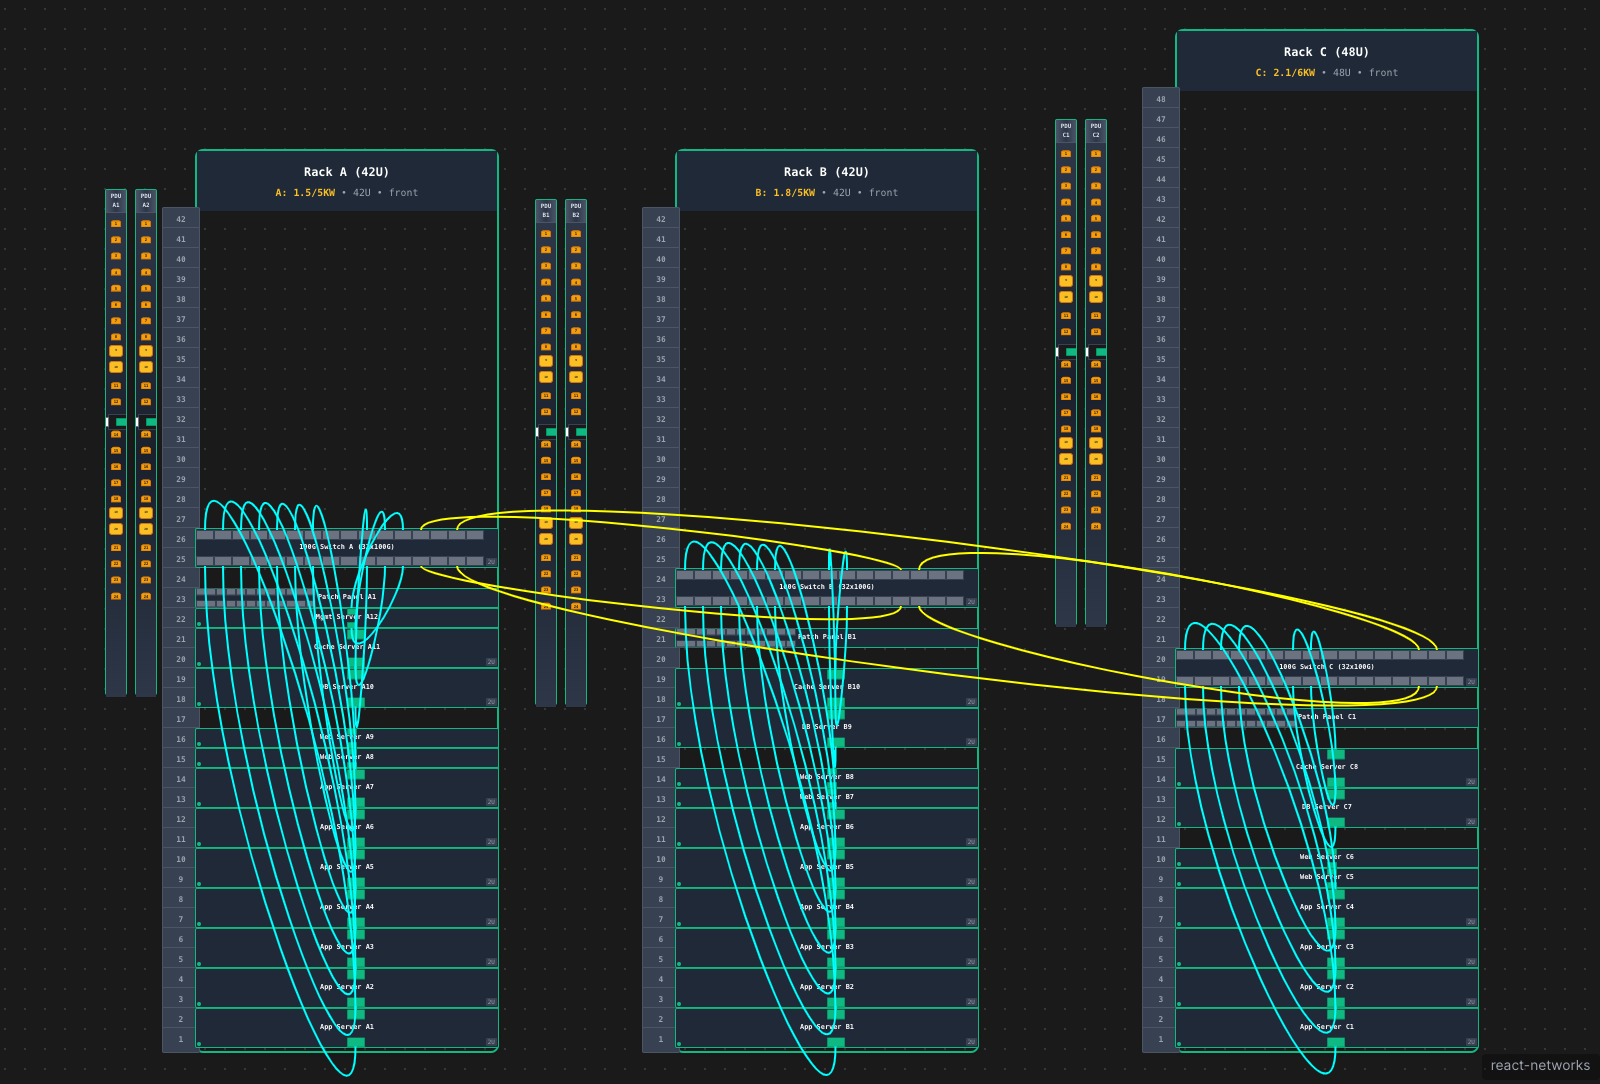This screenshot has height=1084, width=1600.
Task: Click outlet 9 on PDU A2
Action: 146,351
